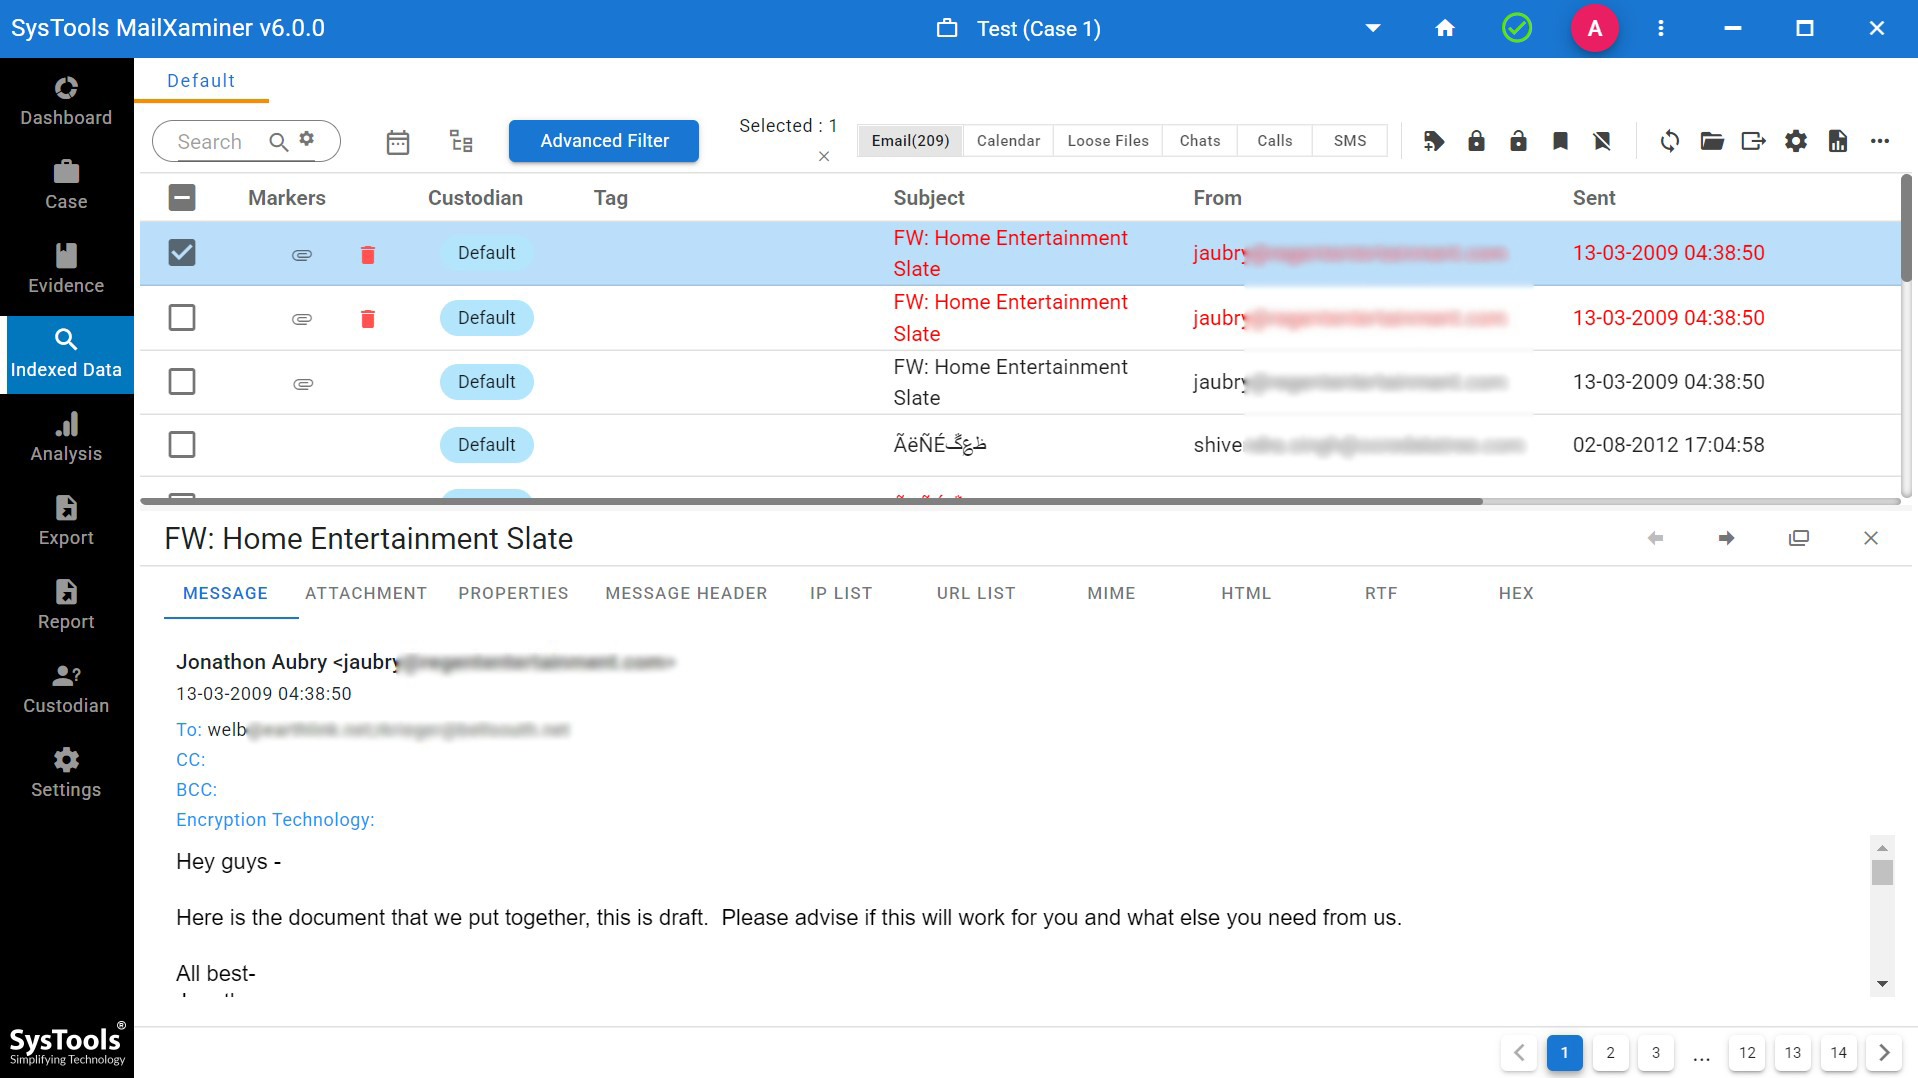Image resolution: width=1918 pixels, height=1078 pixels.
Task: Open the Analysis section
Action: pos(66,438)
